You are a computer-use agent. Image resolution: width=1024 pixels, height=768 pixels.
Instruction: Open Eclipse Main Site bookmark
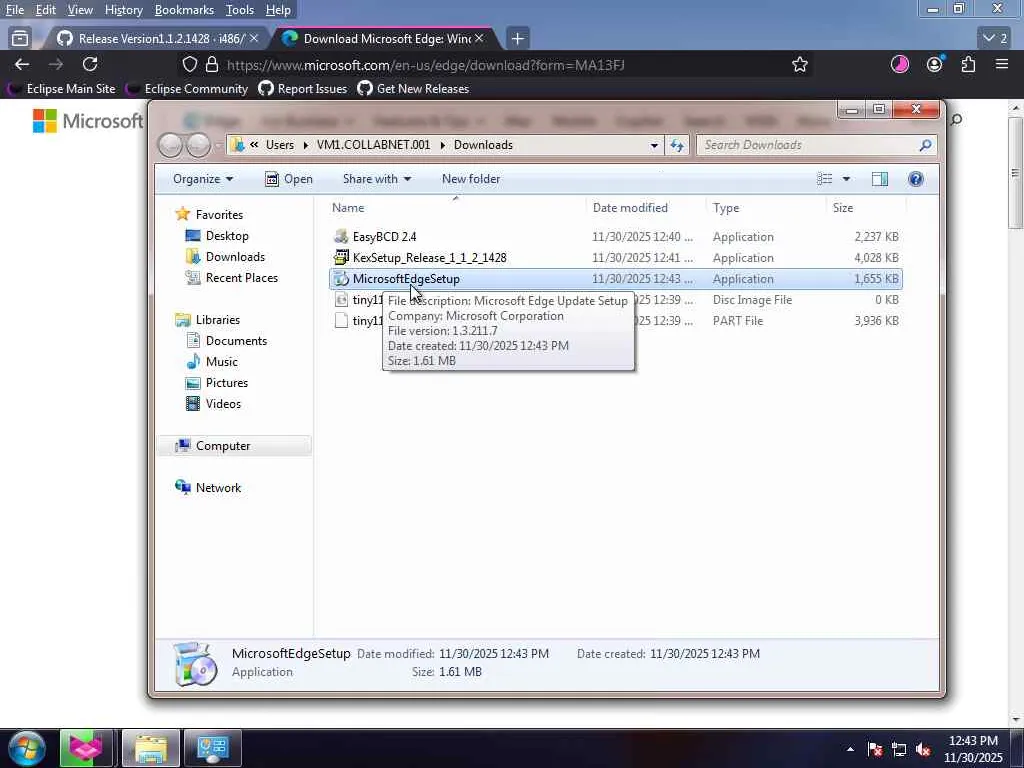pos(61,89)
